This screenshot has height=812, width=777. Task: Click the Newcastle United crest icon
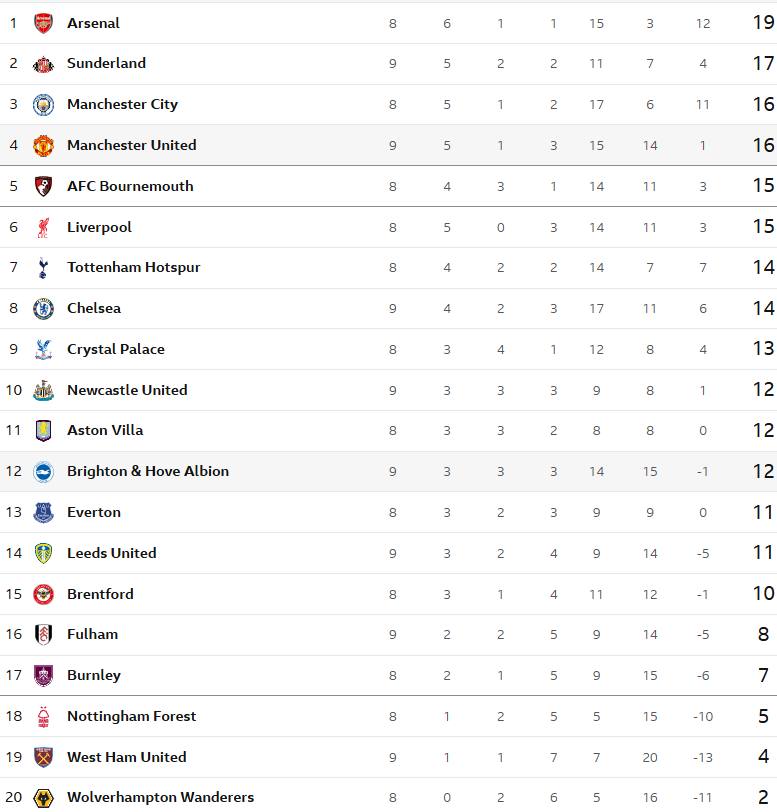(x=43, y=391)
